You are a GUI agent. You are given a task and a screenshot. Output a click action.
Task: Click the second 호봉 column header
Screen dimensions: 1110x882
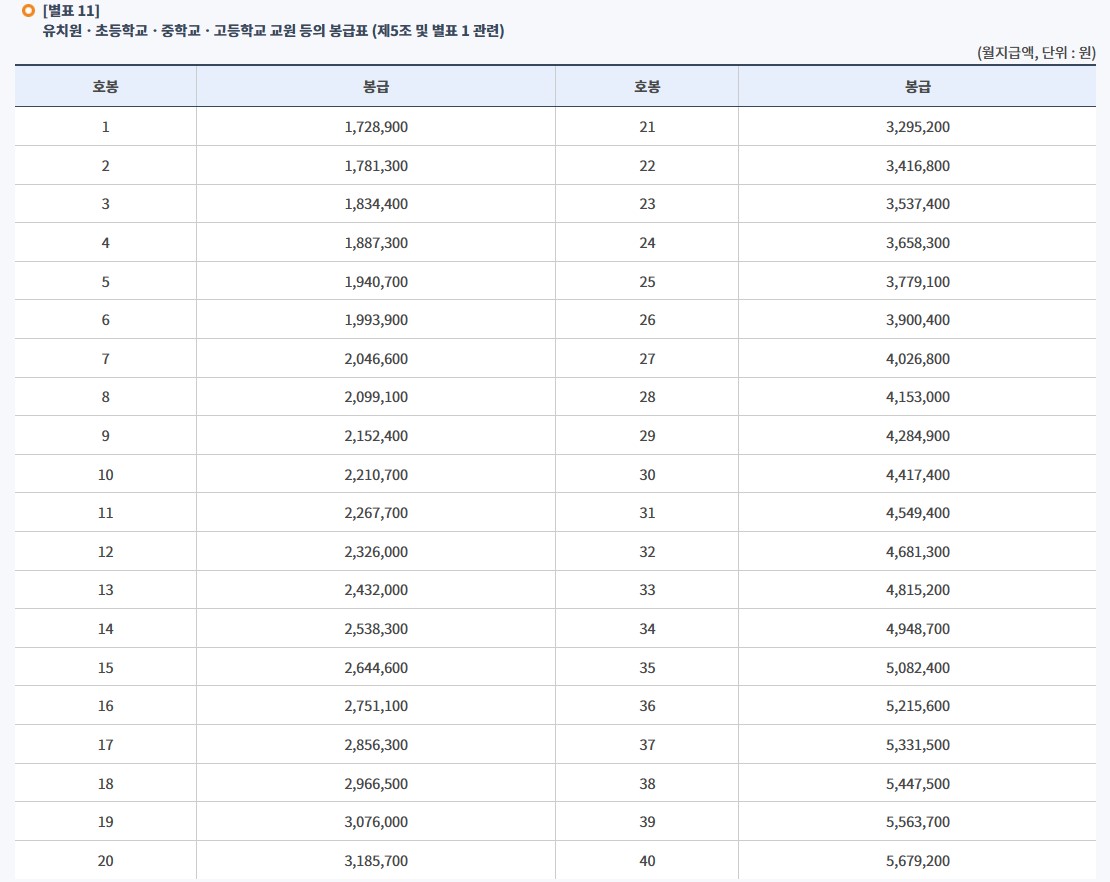click(647, 86)
